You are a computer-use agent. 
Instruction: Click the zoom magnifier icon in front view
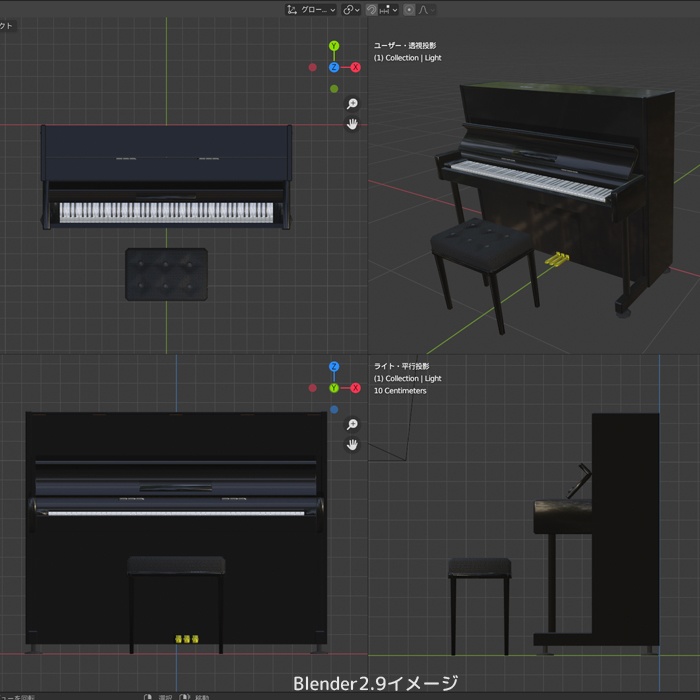[352, 424]
